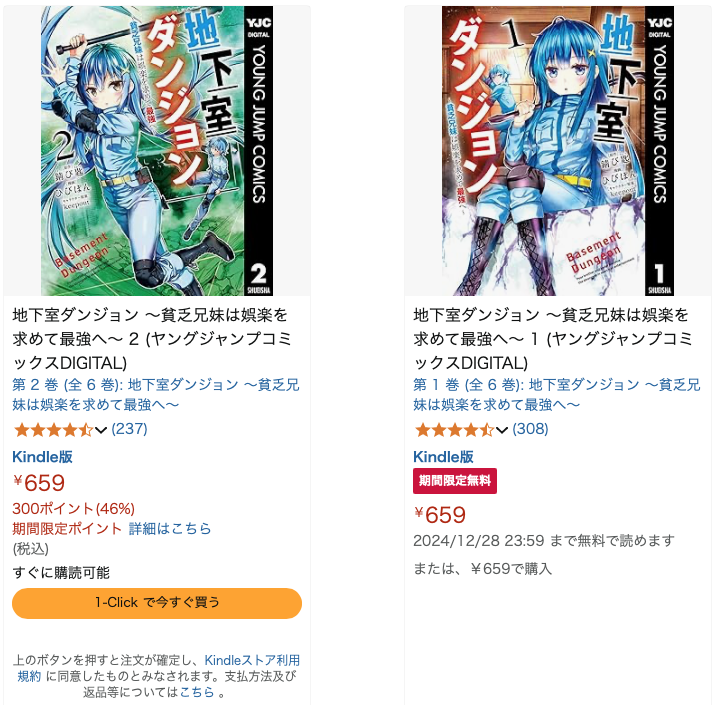Open the 第 2 巻 series link

pyautogui.click(x=156, y=394)
